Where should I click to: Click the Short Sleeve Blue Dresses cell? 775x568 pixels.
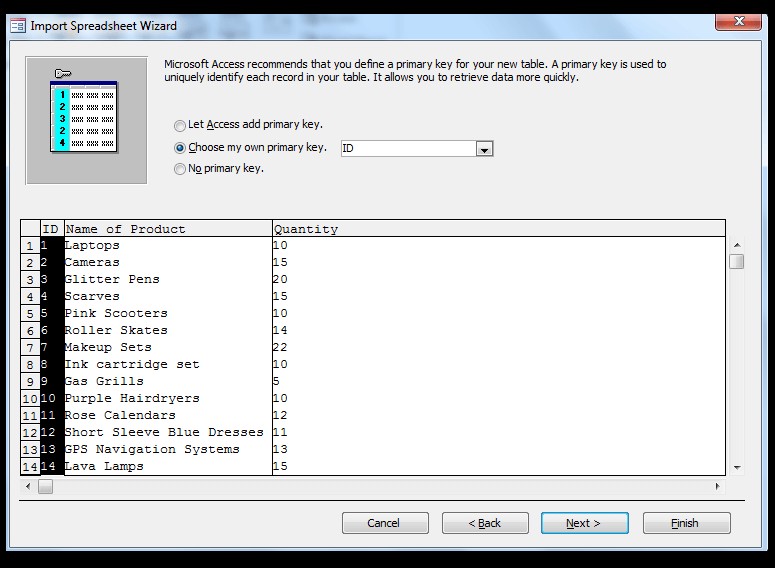168,432
